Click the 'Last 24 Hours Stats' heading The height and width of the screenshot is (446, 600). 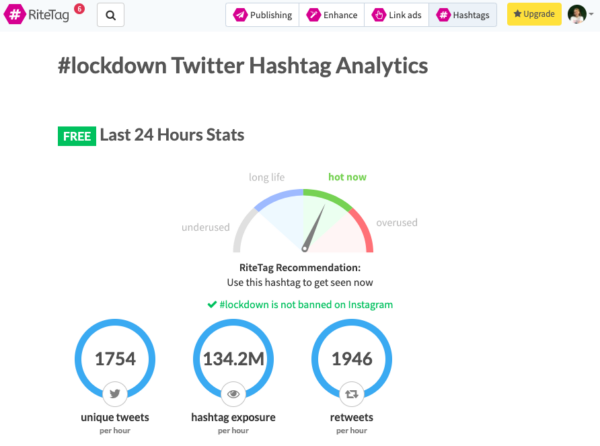[172, 135]
